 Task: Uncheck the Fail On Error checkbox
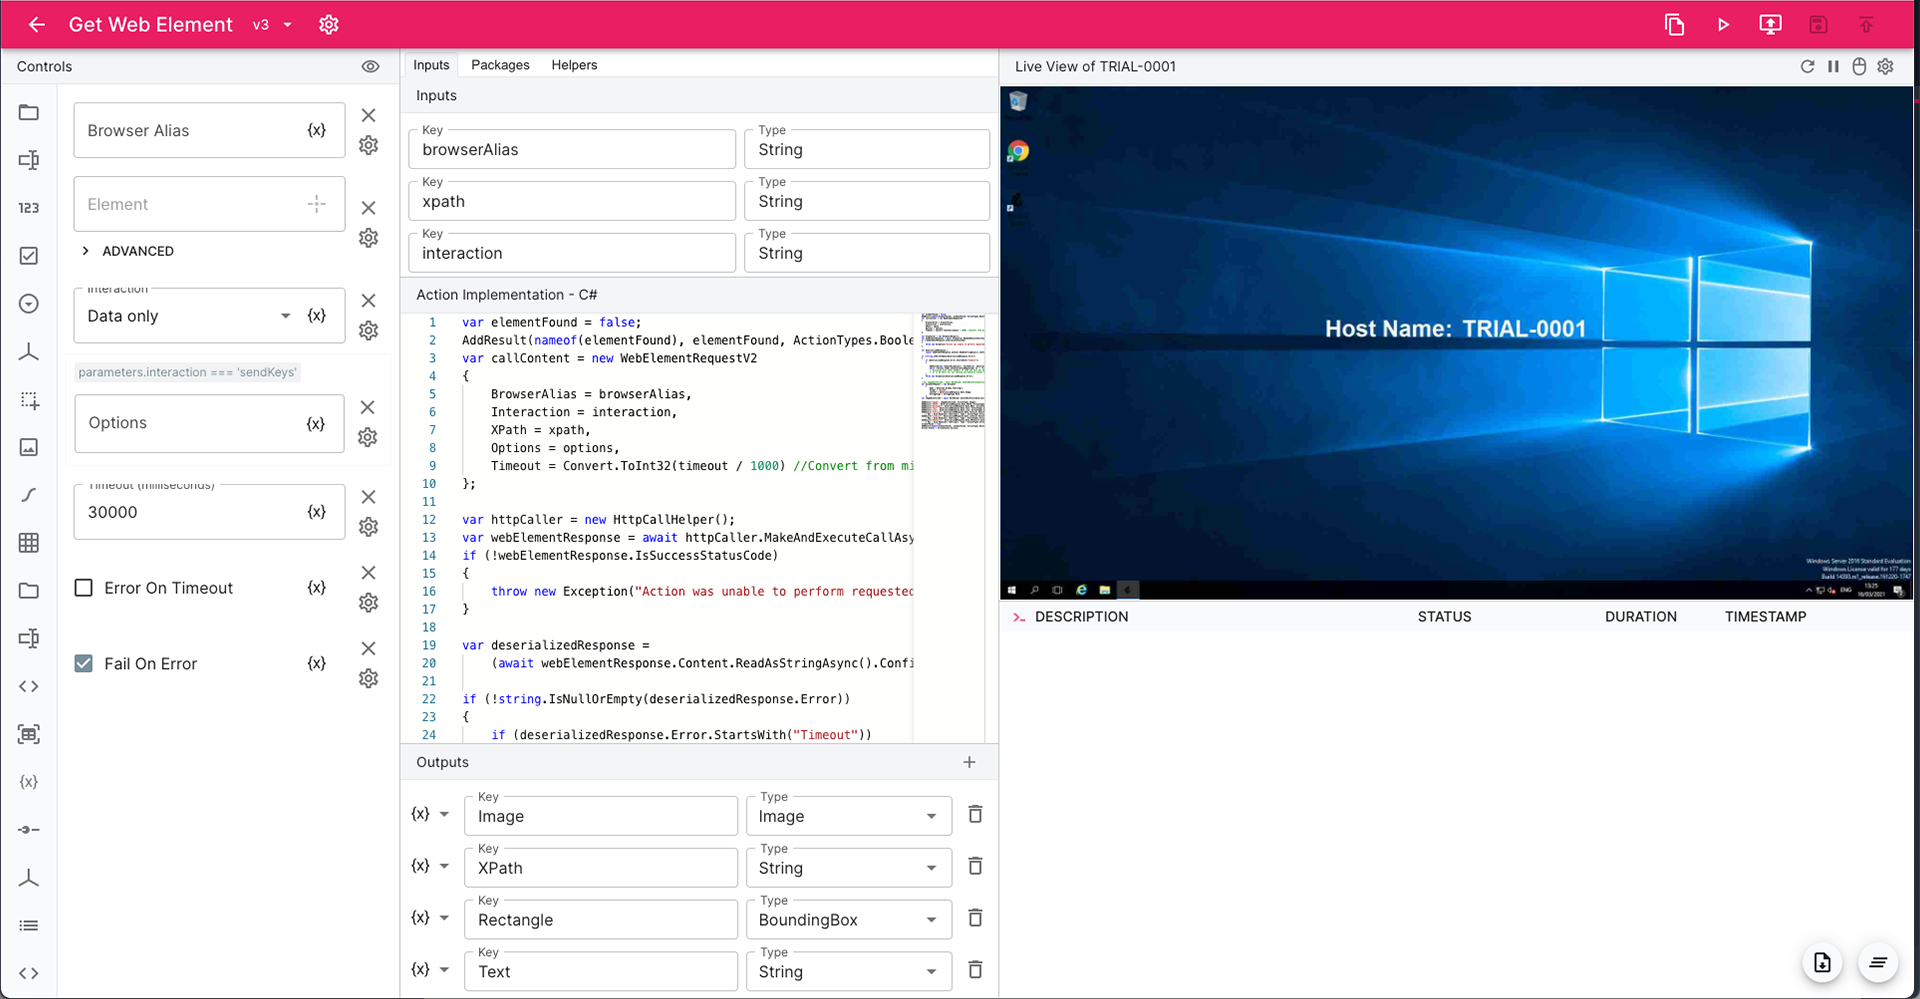[84, 664]
